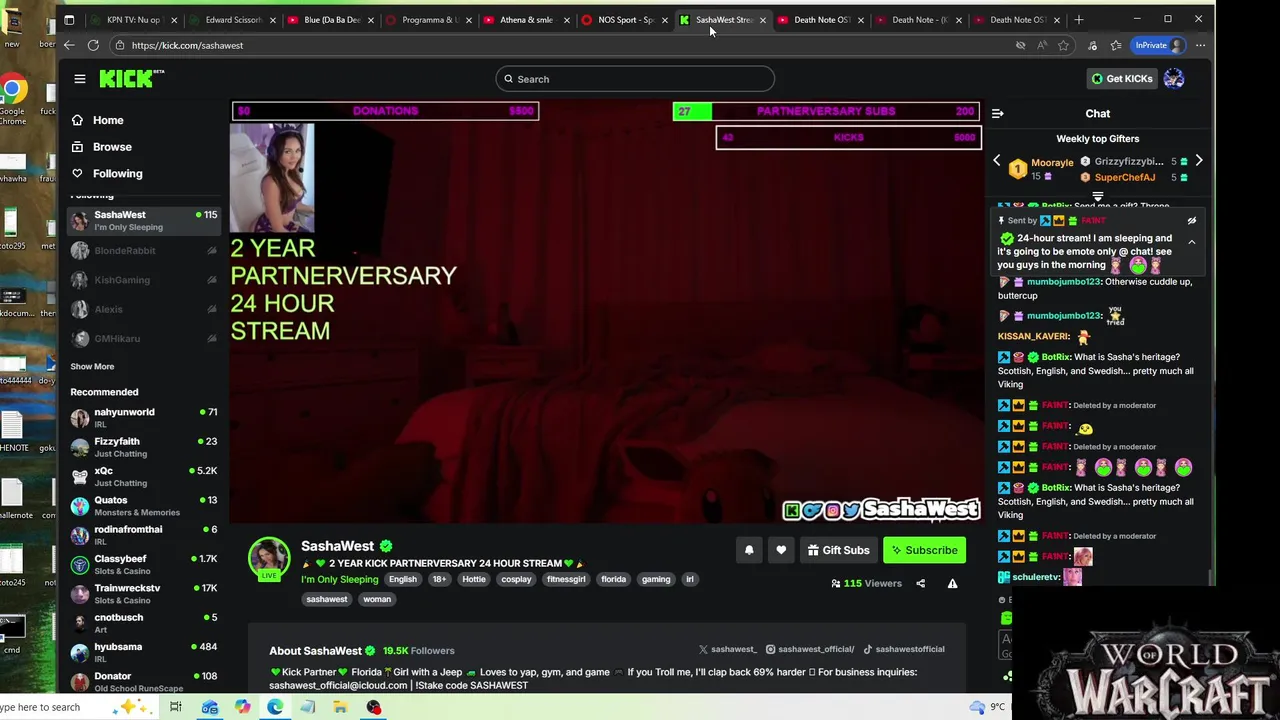Click the Hottie tag
The width and height of the screenshot is (1280, 720).
[474, 579]
